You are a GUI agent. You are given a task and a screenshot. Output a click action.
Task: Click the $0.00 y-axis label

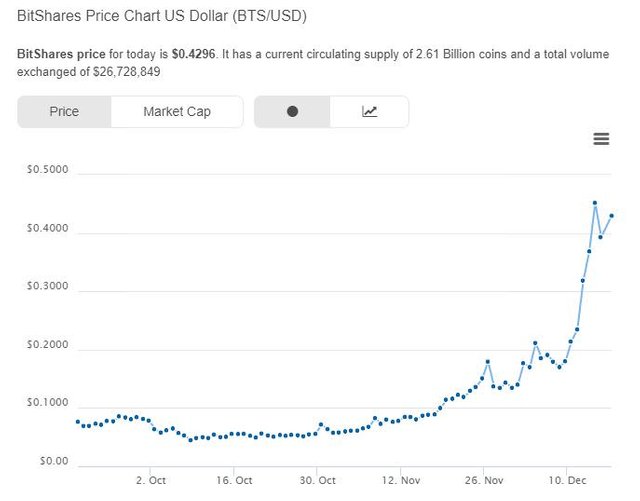pyautogui.click(x=54, y=462)
